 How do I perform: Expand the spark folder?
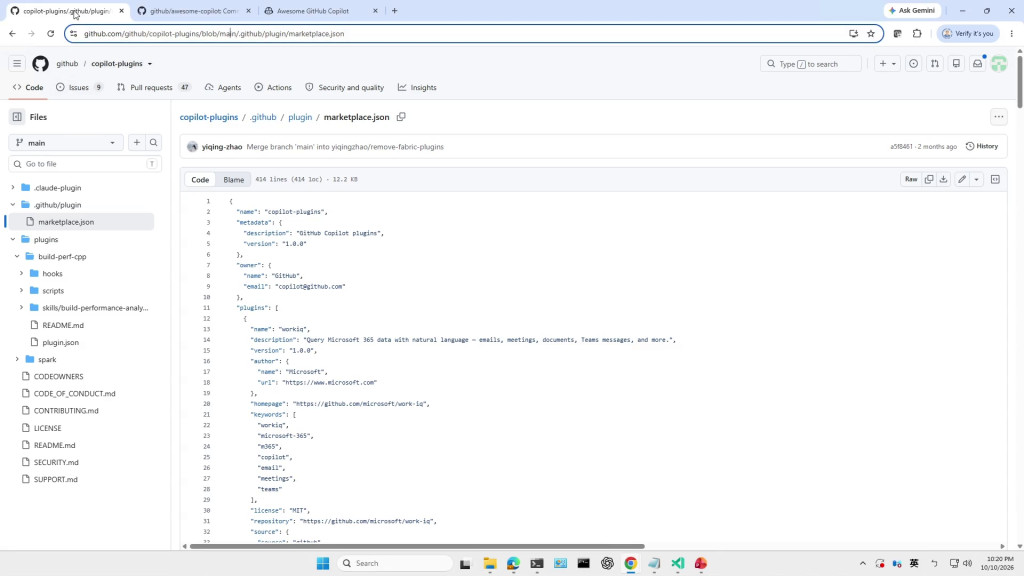point(17,359)
